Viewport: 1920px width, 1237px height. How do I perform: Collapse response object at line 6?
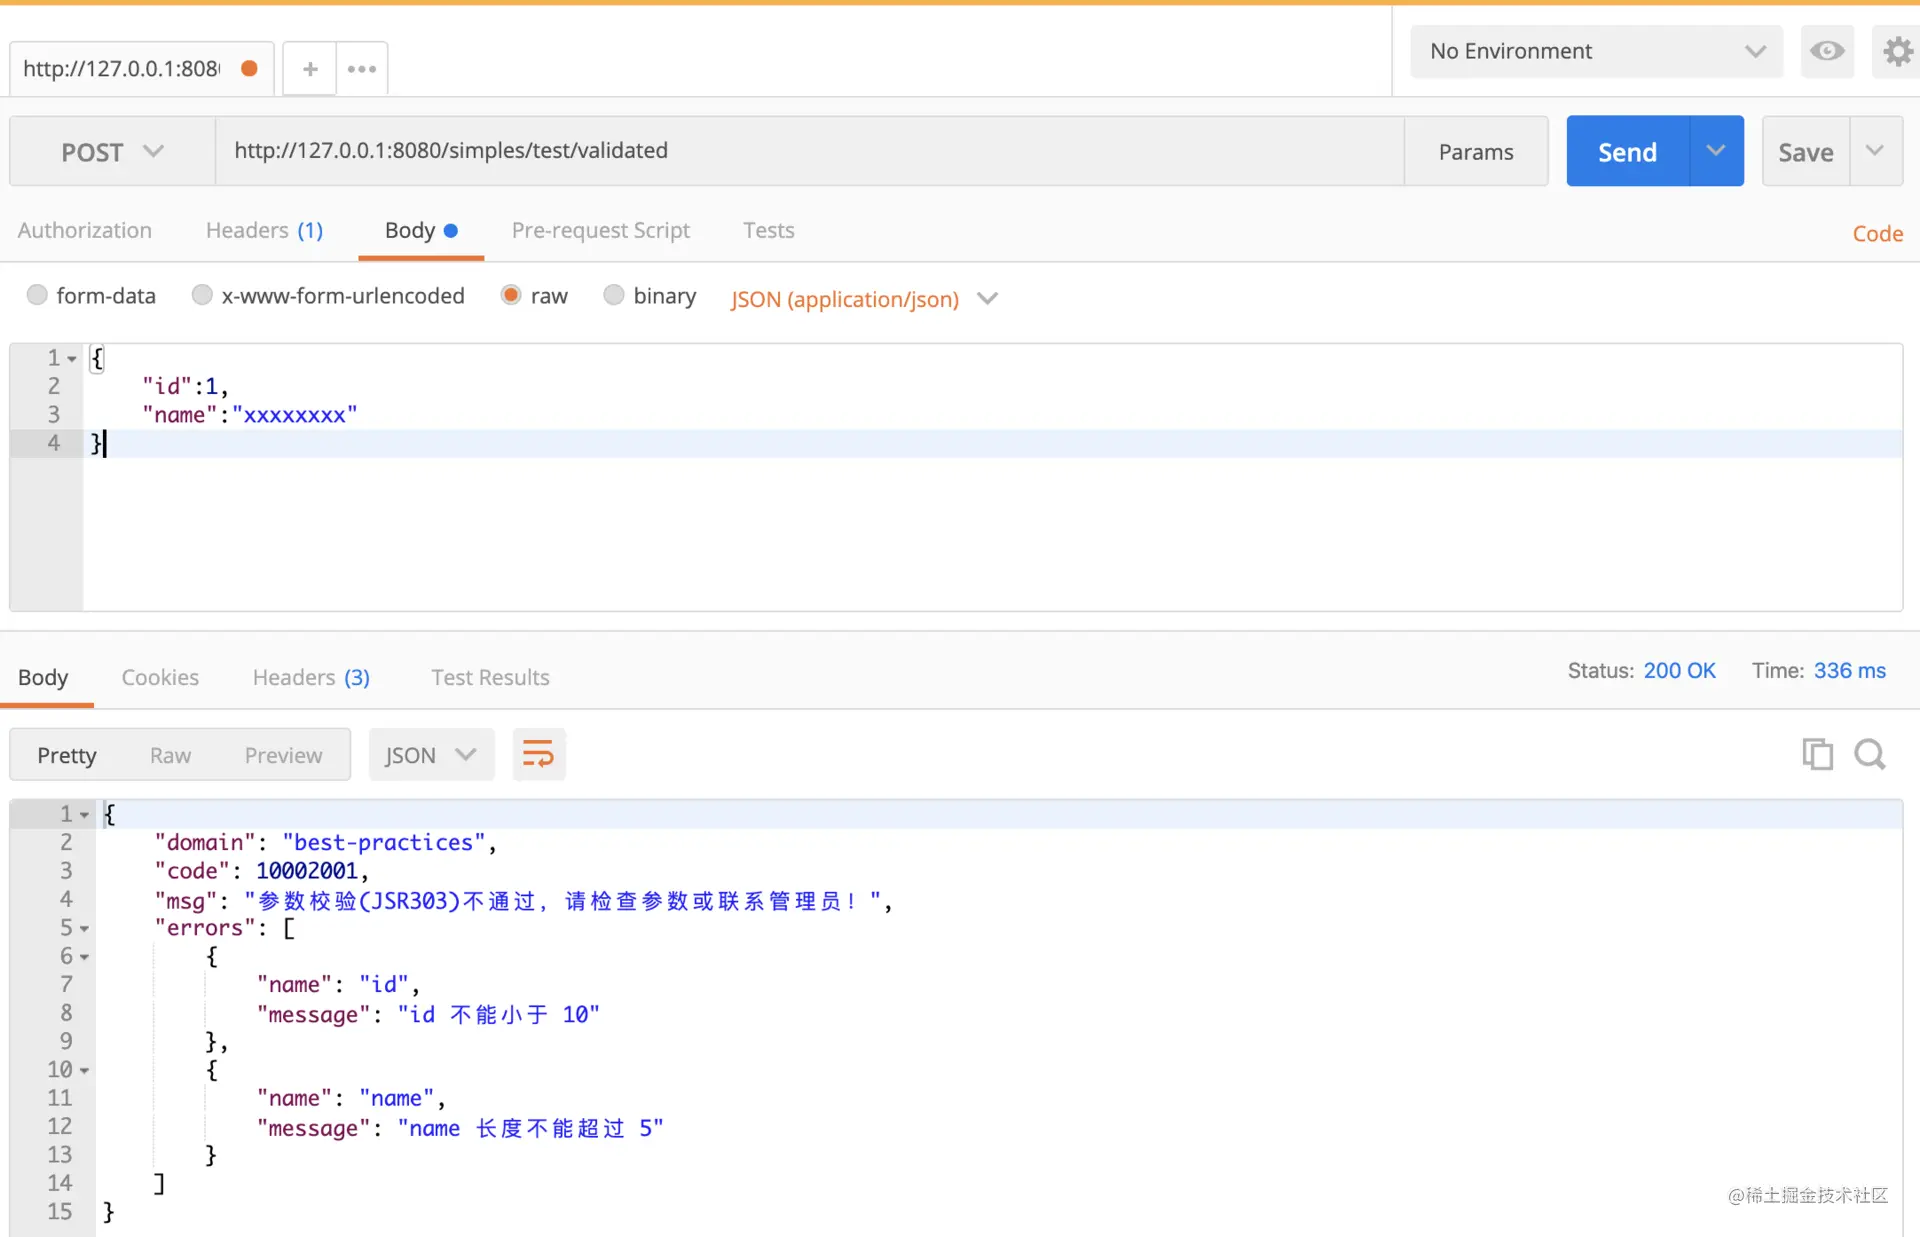pos(84,957)
